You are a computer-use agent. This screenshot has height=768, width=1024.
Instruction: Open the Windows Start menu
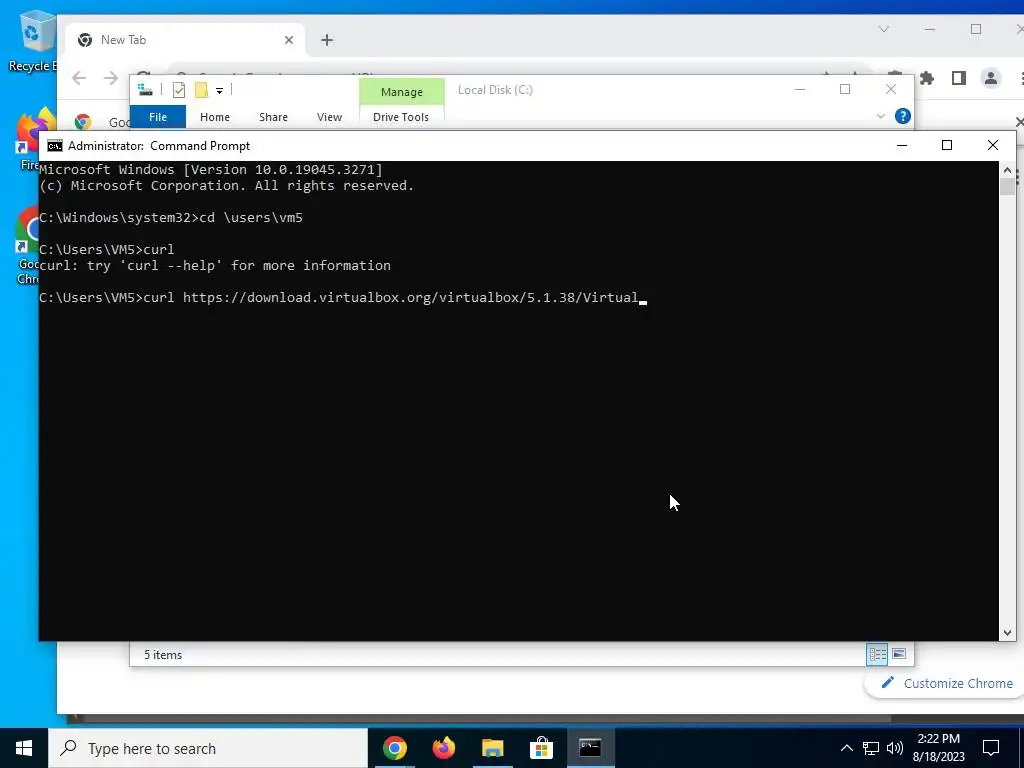[x=24, y=748]
